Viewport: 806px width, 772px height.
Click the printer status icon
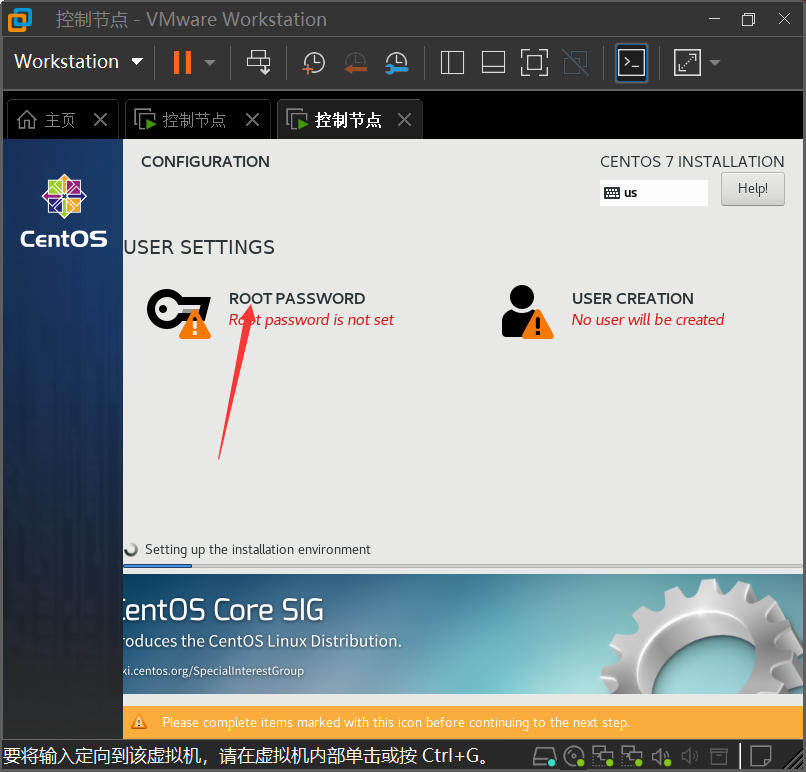tap(719, 756)
